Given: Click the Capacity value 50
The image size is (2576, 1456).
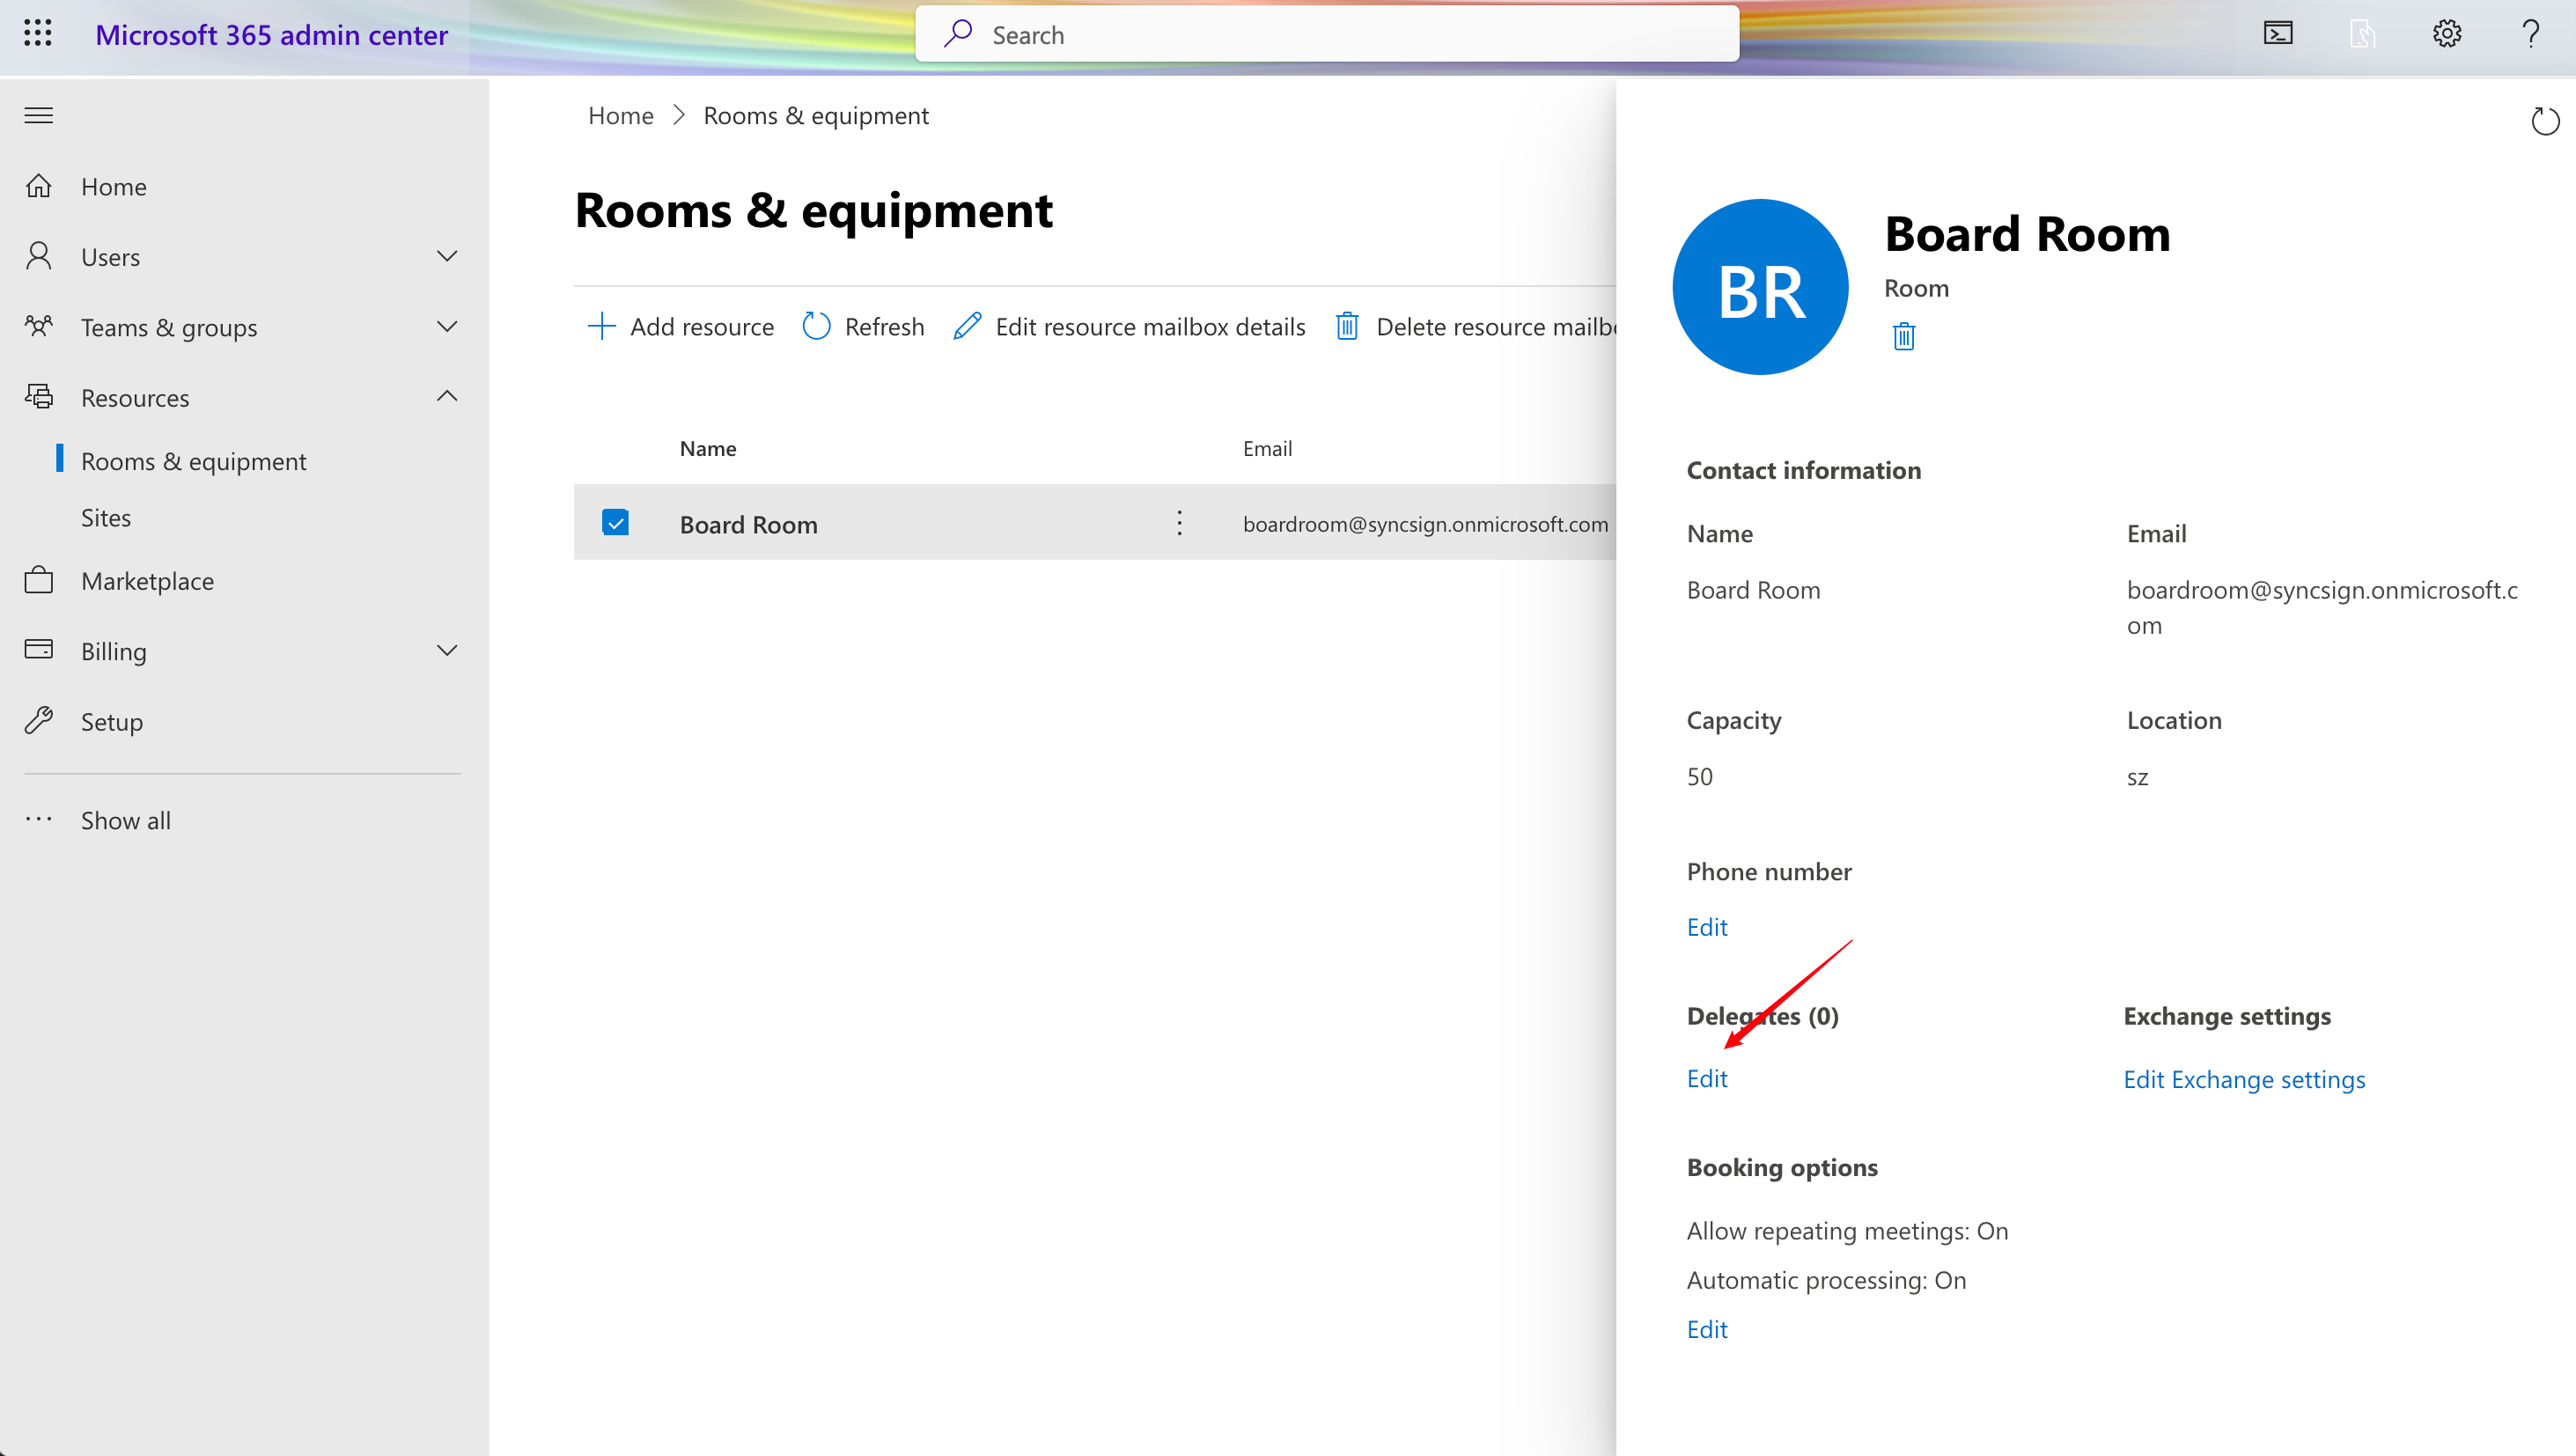Looking at the screenshot, I should pos(1699,776).
